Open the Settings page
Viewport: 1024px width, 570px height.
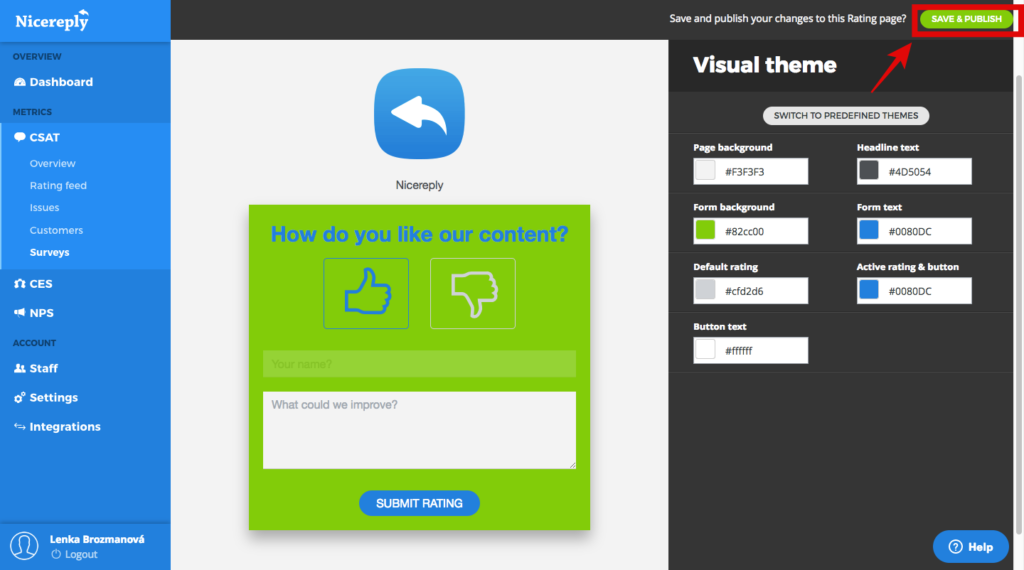click(53, 397)
